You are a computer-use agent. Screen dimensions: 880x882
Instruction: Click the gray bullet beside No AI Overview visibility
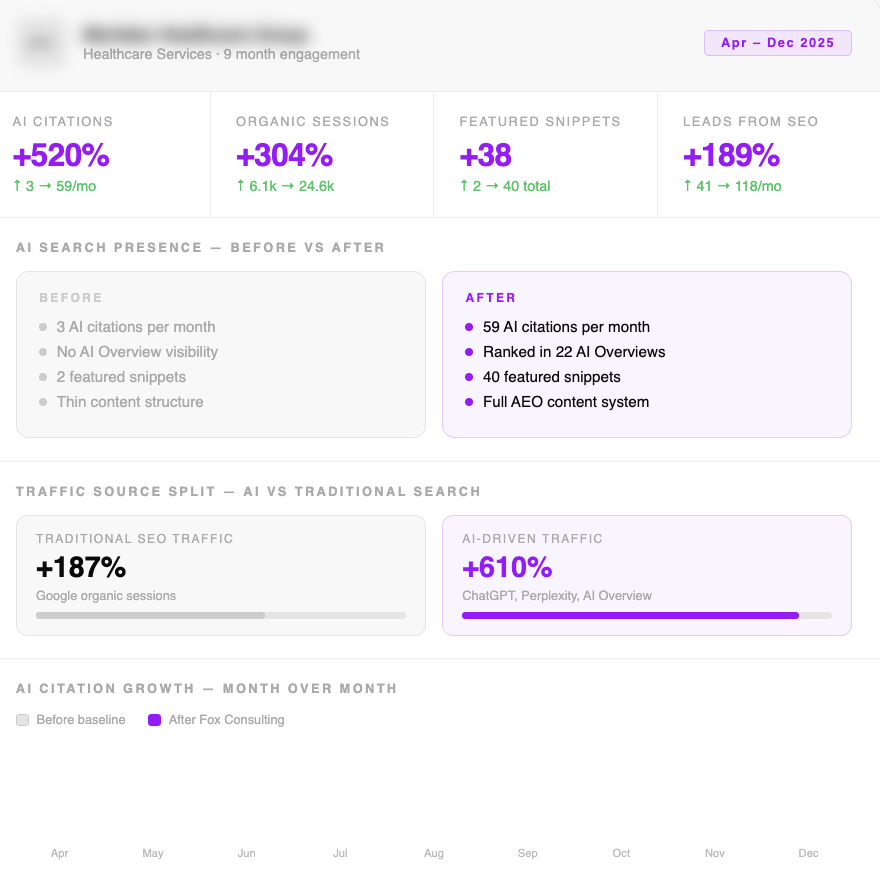point(43,352)
